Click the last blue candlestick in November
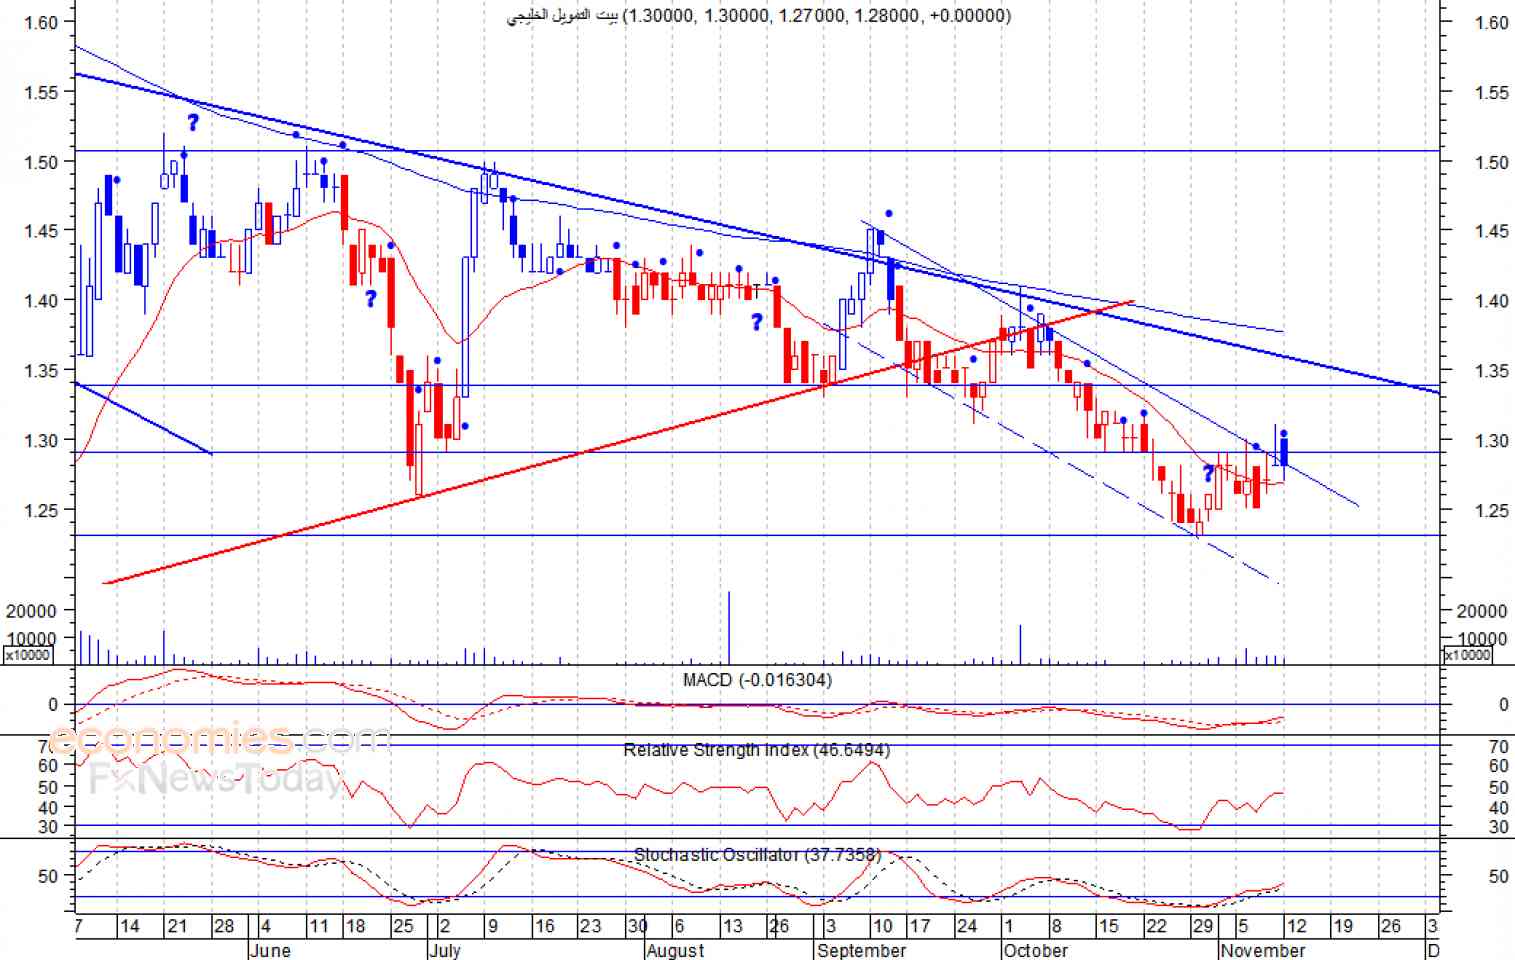 1284,451
